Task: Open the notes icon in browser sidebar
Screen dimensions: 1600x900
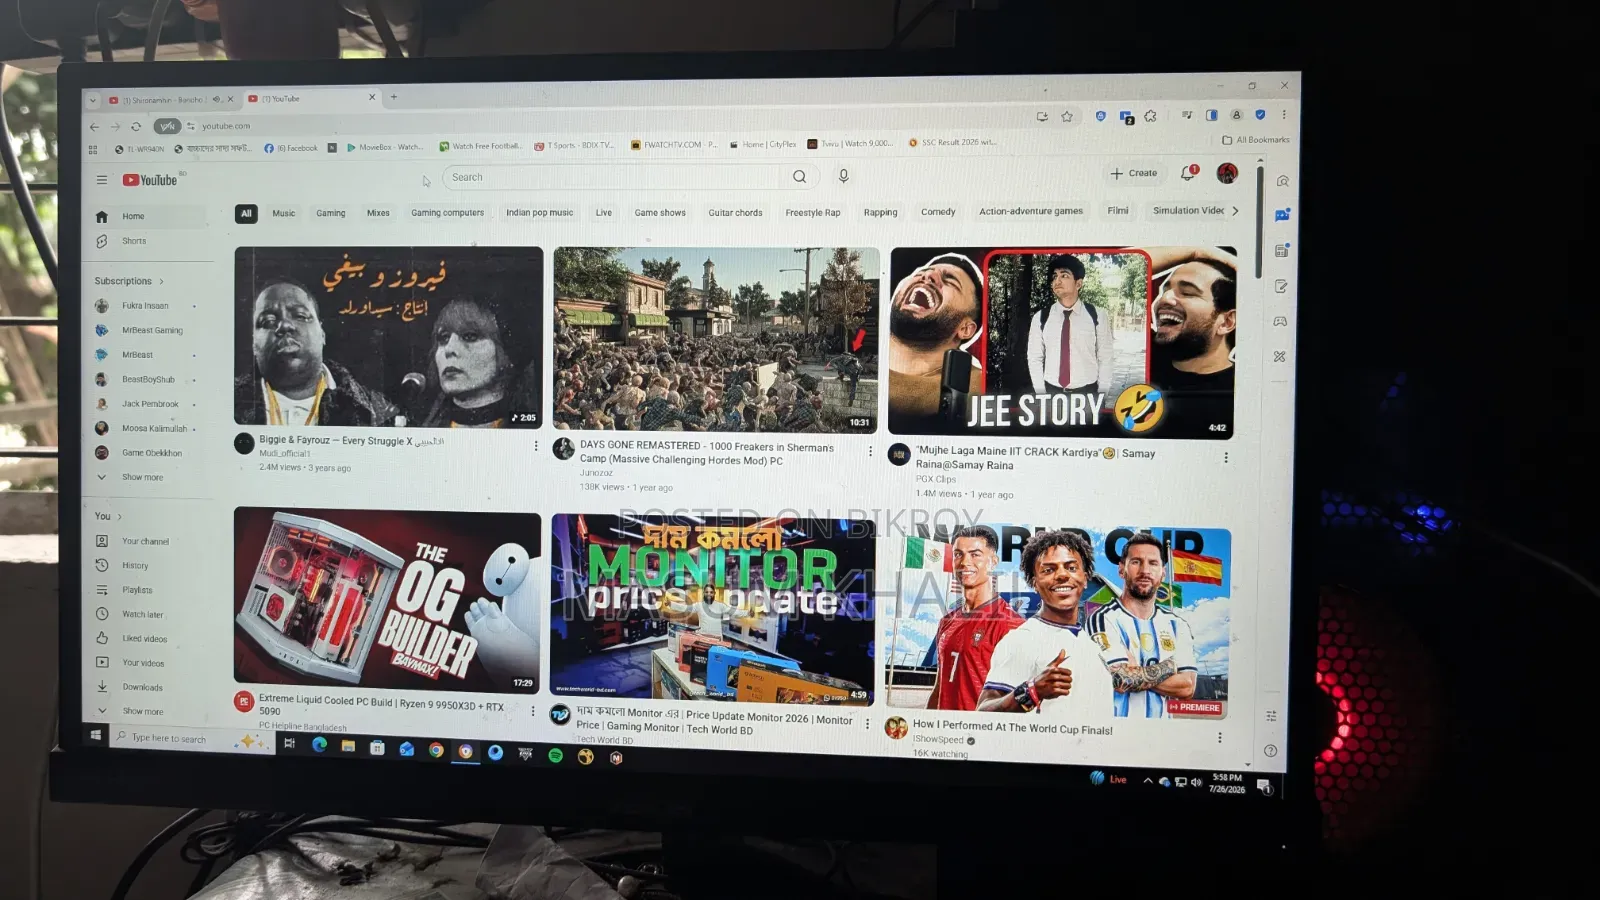Action: point(1281,286)
